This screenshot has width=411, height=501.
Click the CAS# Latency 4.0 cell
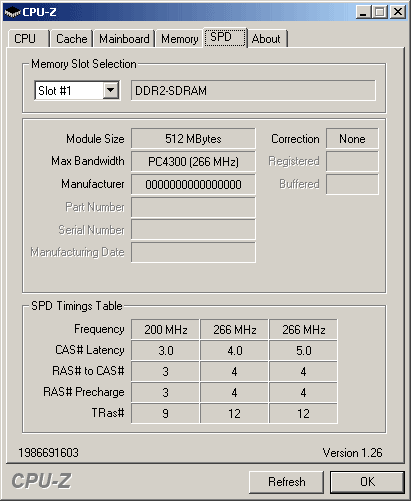pos(235,351)
